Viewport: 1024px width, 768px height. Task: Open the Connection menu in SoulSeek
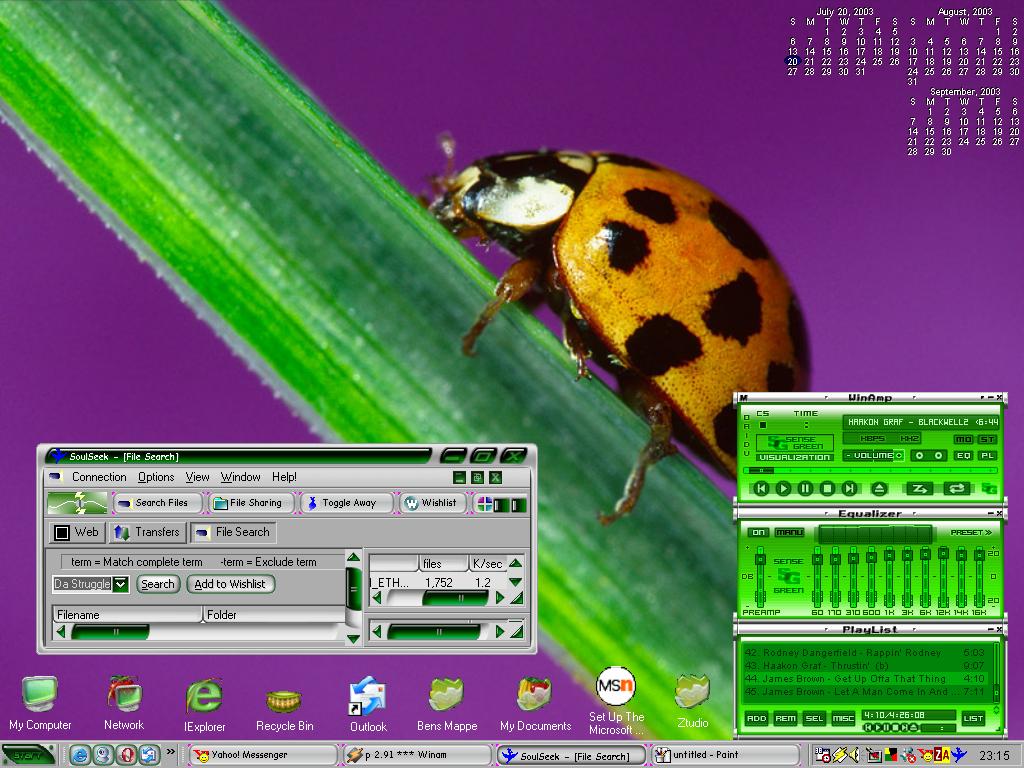pos(99,477)
